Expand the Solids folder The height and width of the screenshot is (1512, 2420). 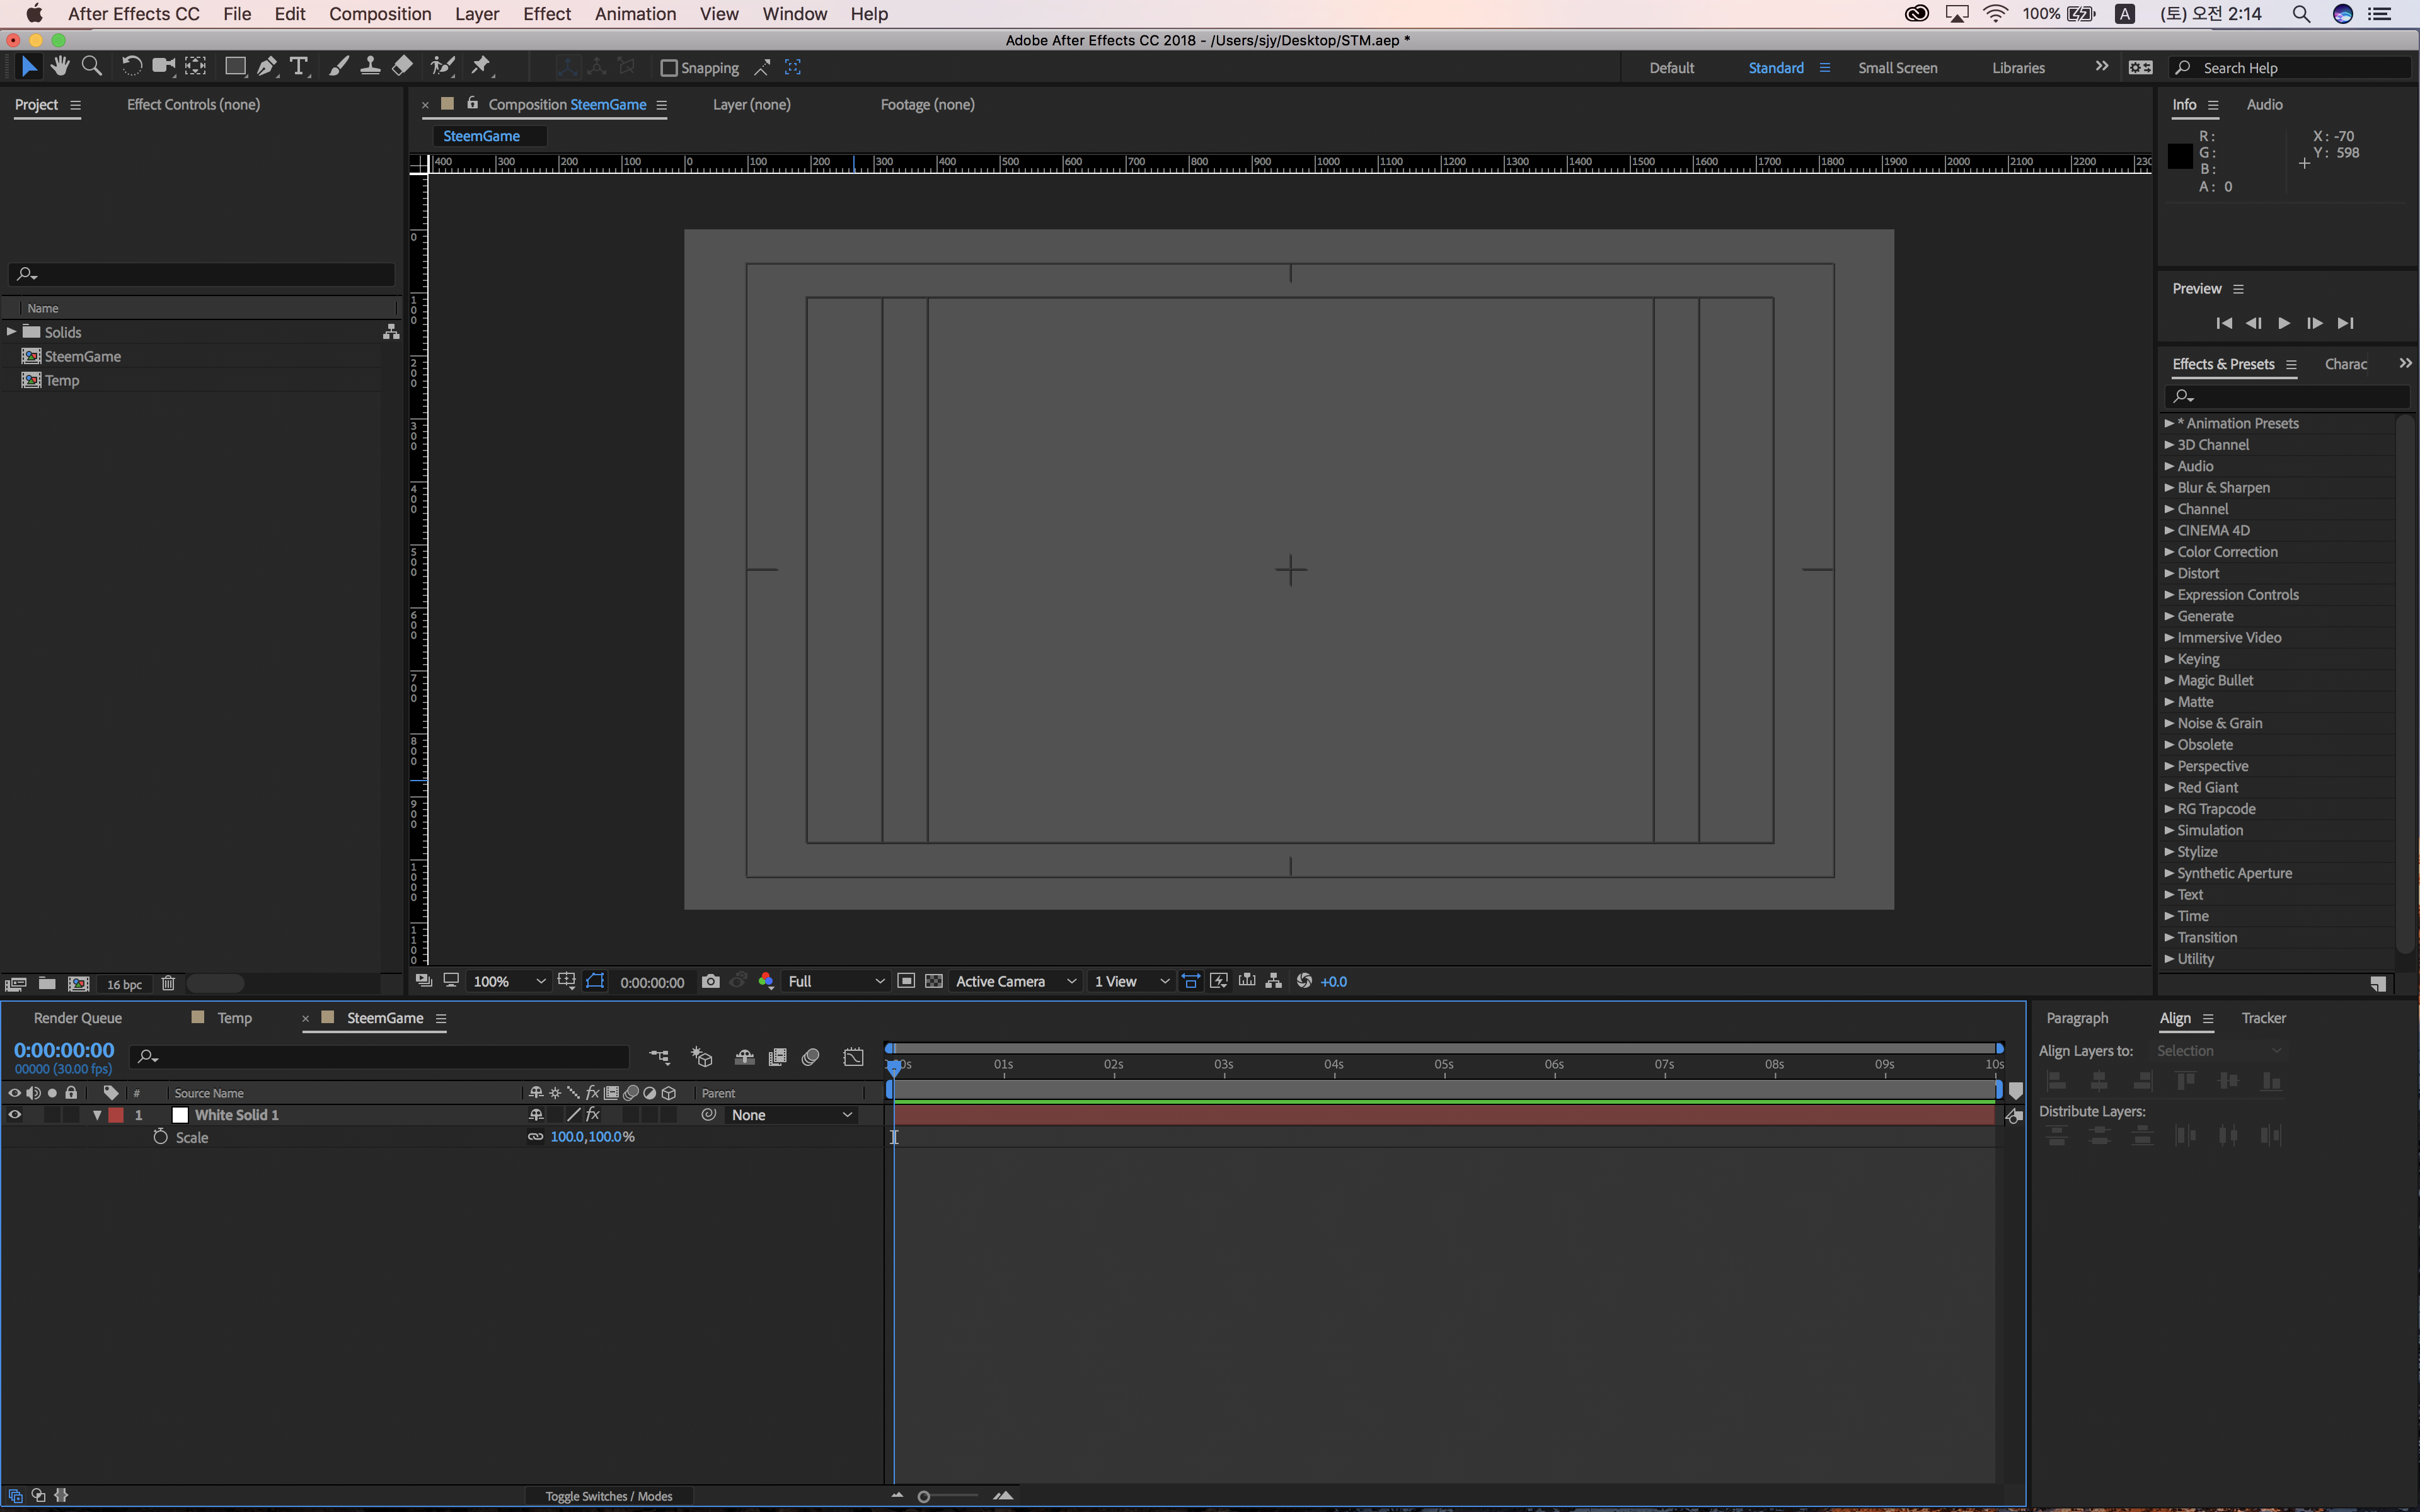[x=11, y=331]
